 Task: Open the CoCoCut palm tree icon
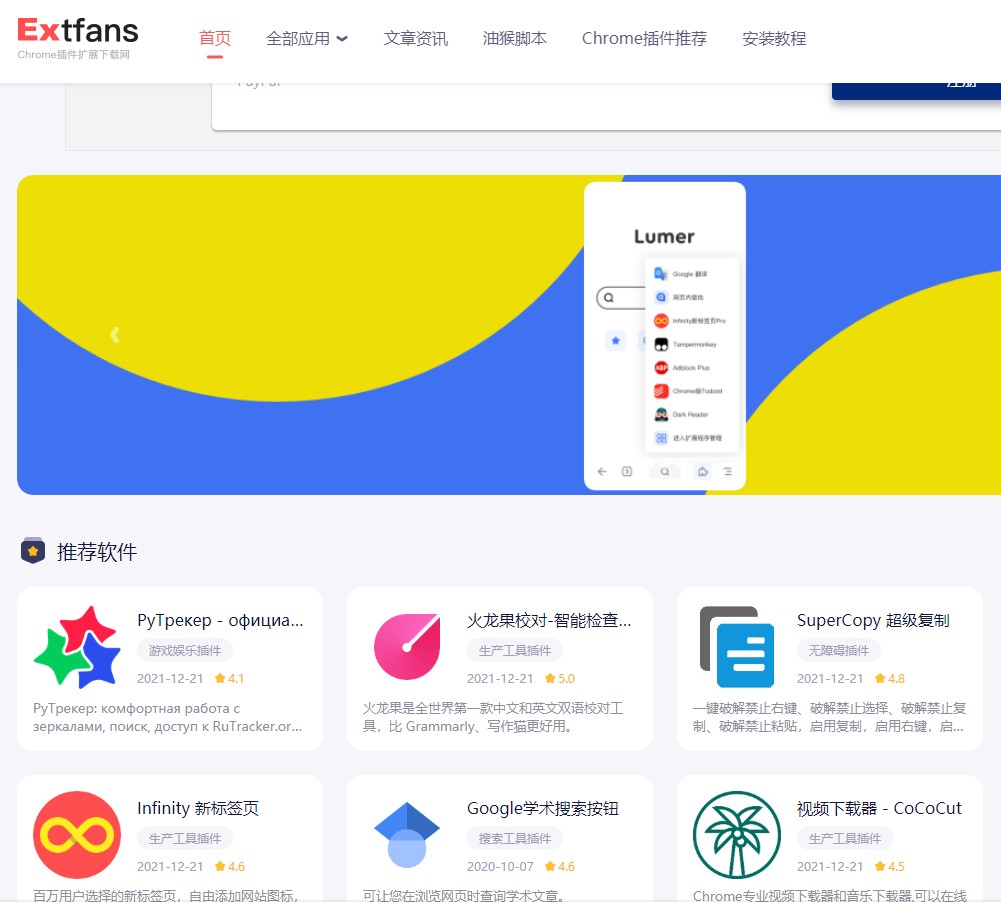(737, 835)
